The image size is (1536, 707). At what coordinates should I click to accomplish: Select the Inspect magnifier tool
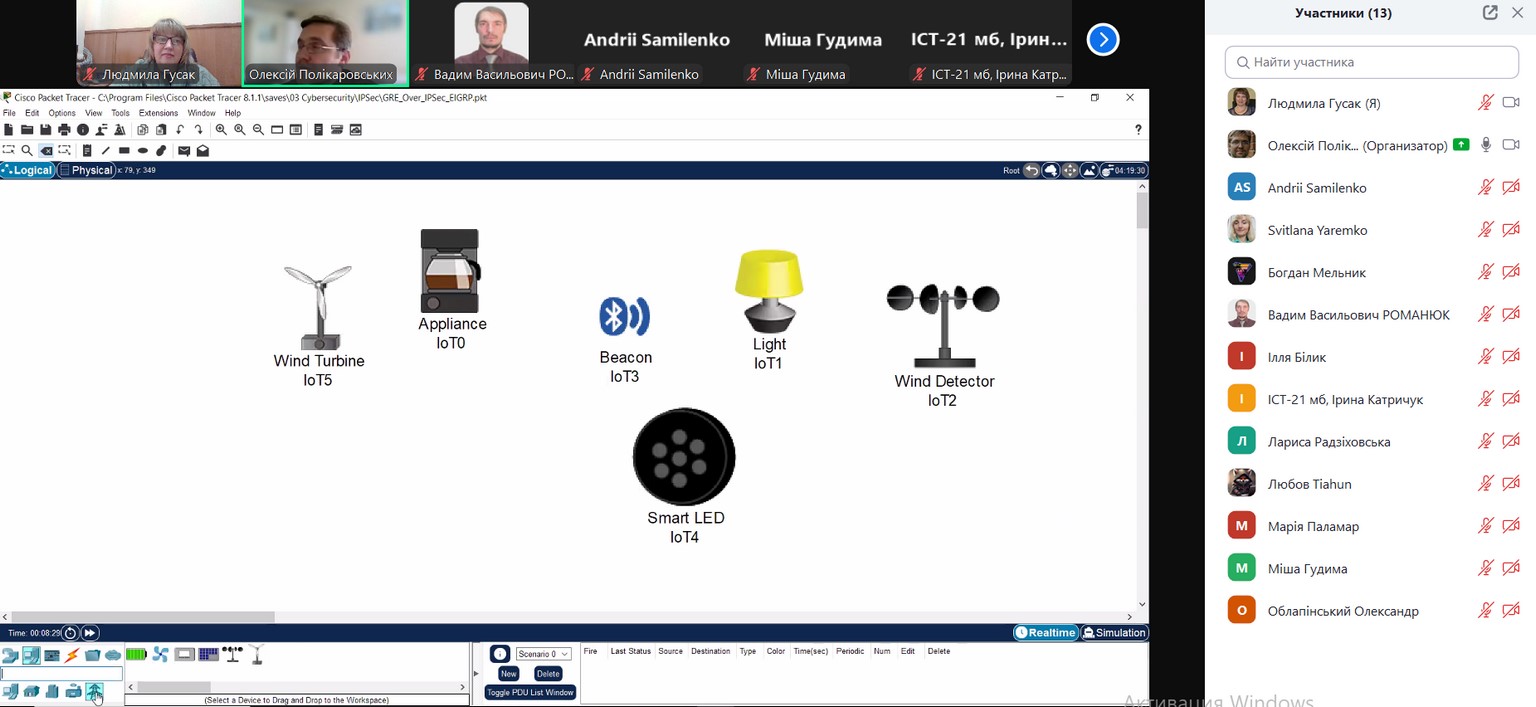click(x=27, y=151)
